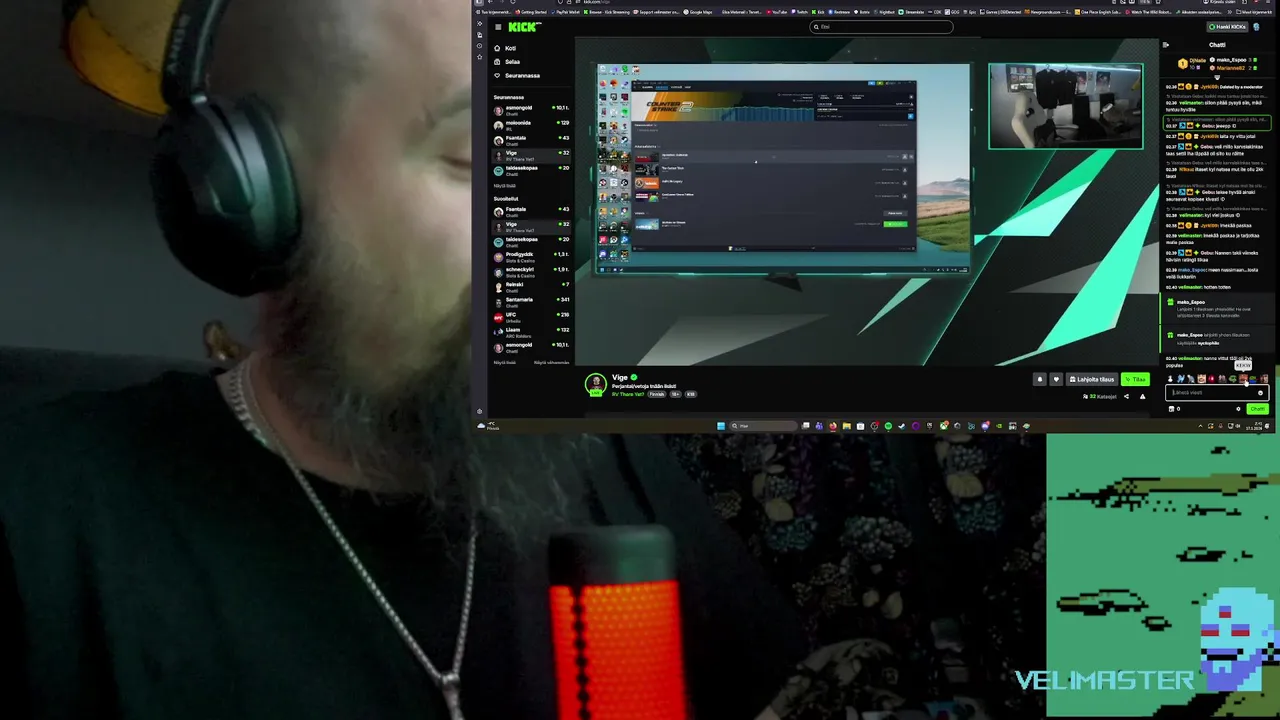Open the emoji picker in chat input
This screenshot has width=1280, height=720.
coord(1260,393)
